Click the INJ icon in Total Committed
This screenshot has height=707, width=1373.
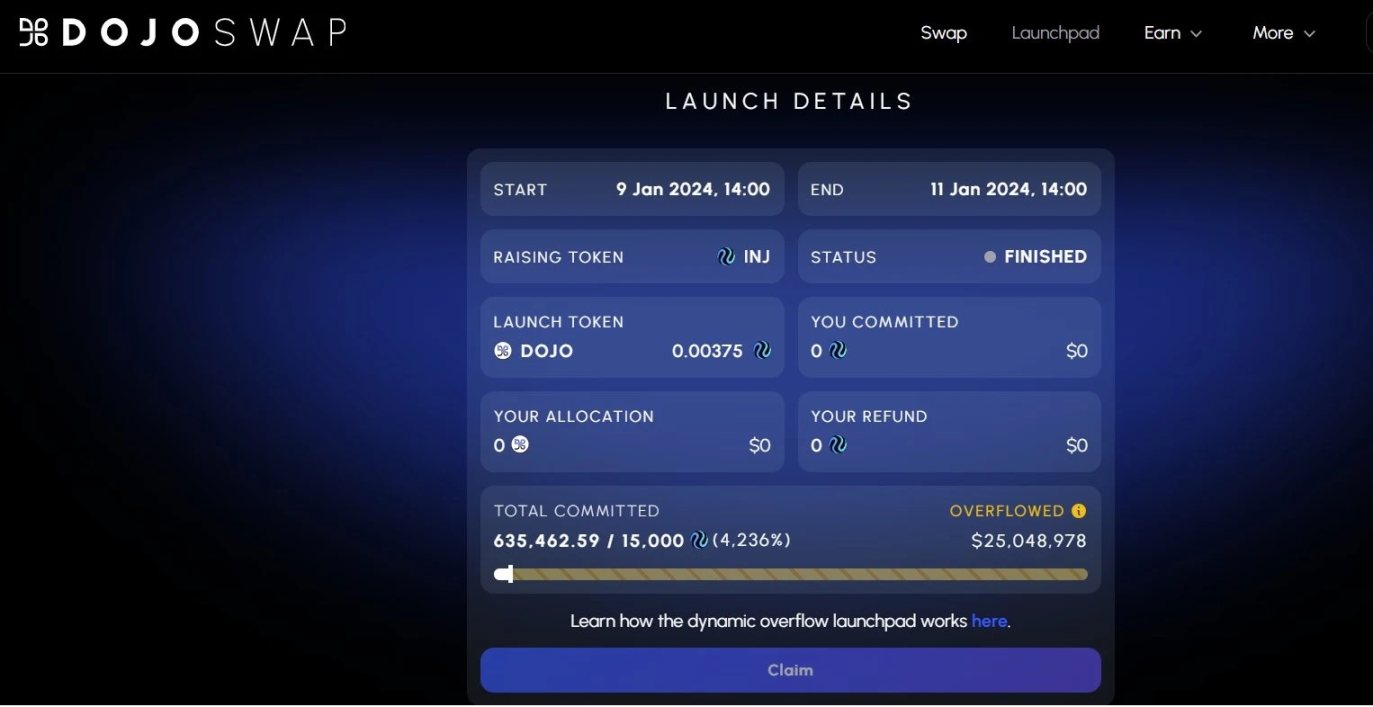(x=699, y=541)
